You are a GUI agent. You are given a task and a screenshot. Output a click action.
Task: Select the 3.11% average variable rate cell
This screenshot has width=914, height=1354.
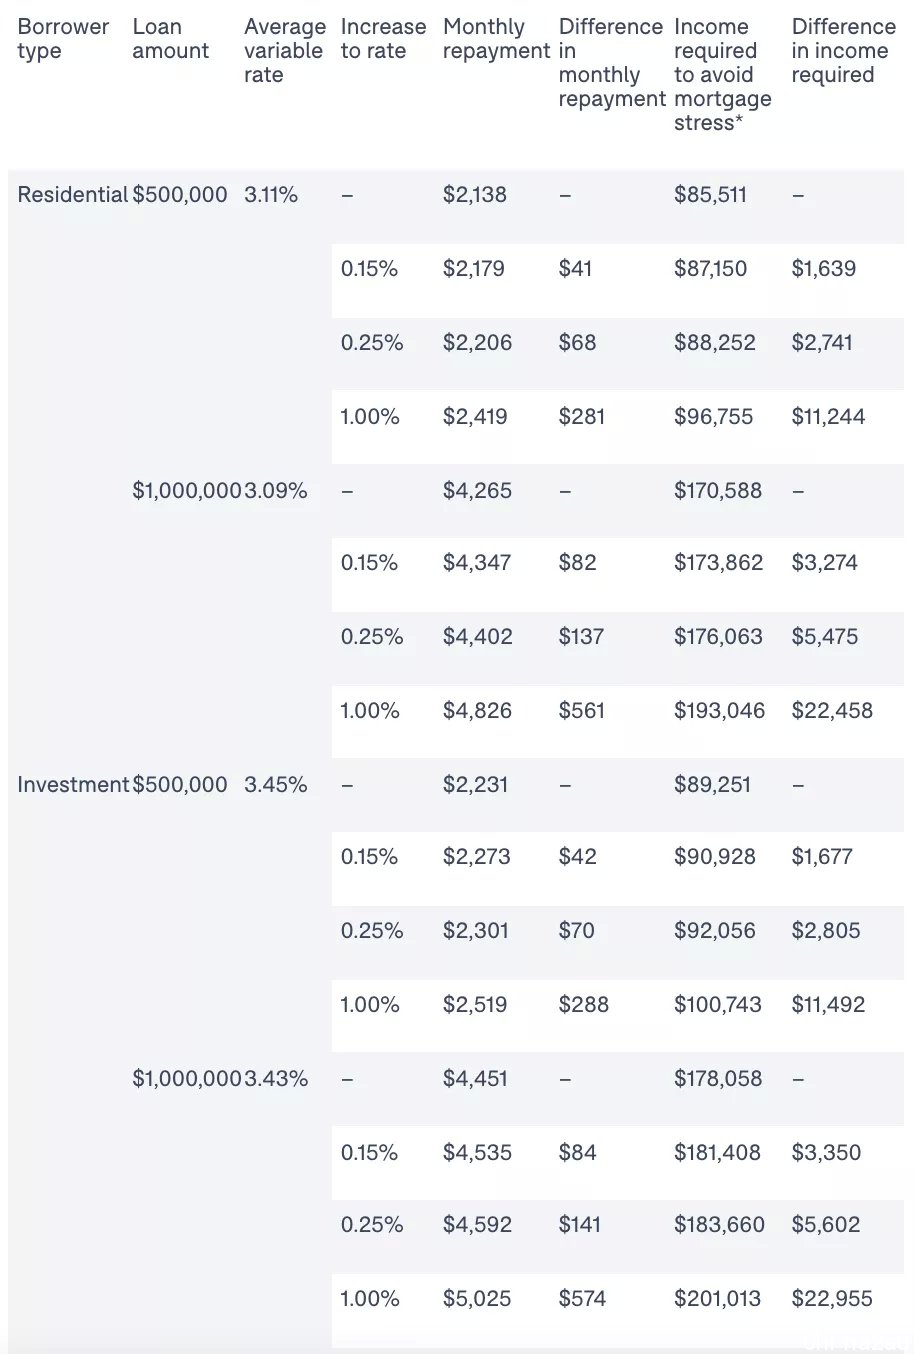point(271,195)
